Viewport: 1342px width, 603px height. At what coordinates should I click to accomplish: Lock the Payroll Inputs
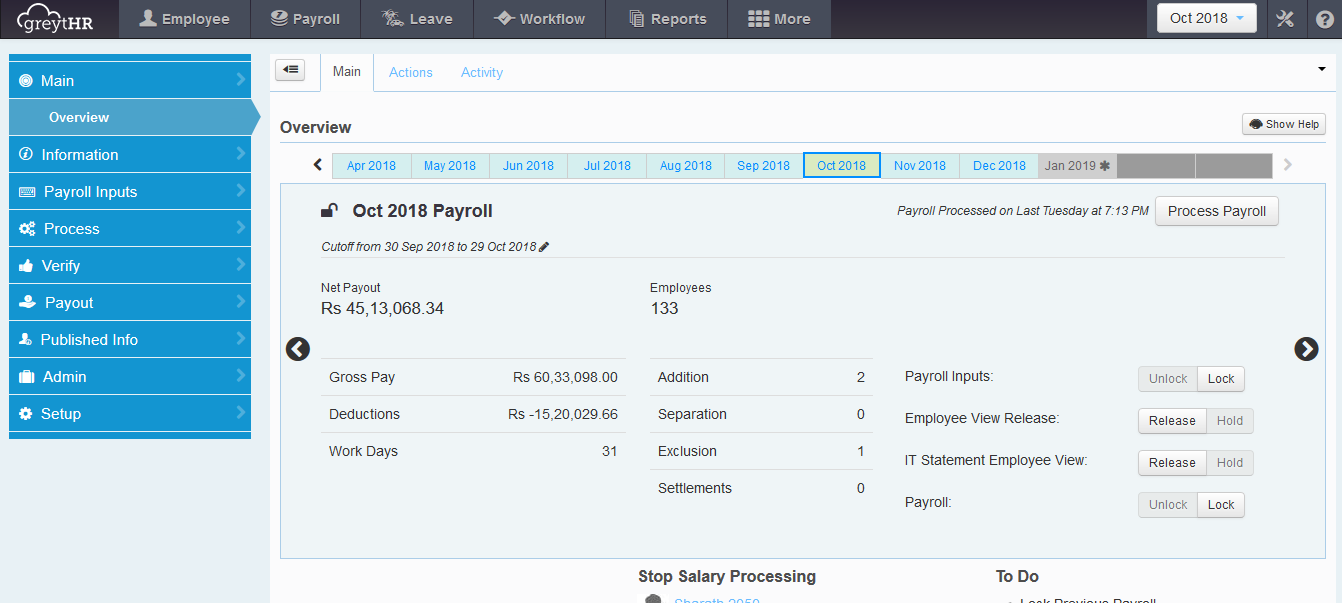click(x=1220, y=378)
